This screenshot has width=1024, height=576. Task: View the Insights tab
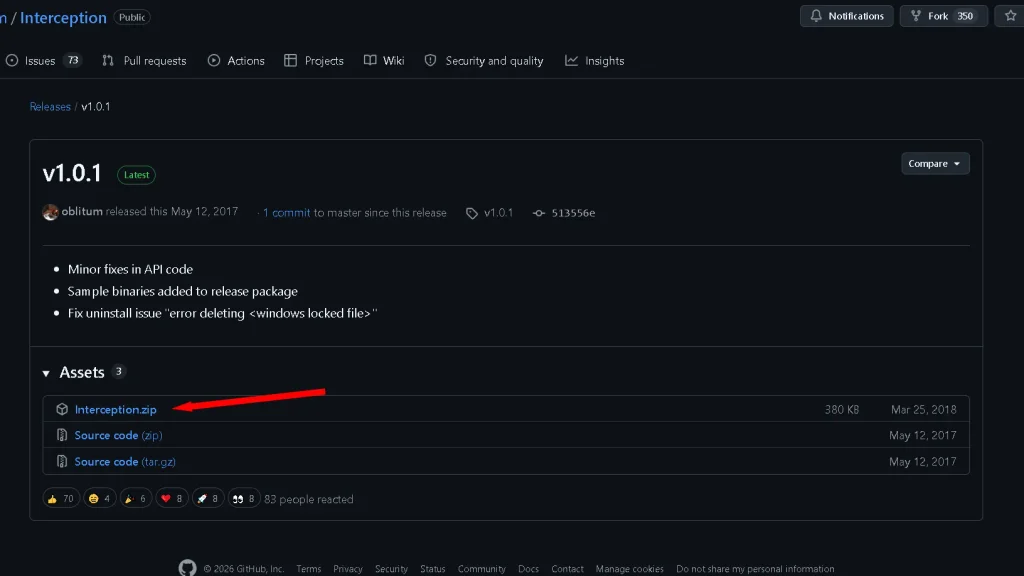594,61
